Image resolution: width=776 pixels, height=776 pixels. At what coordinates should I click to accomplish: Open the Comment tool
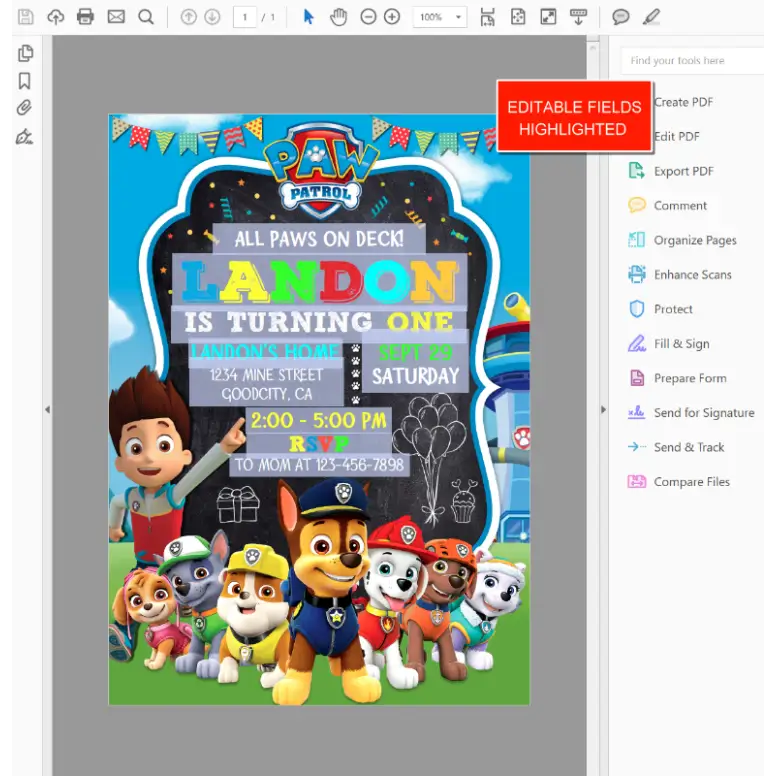pyautogui.click(x=667, y=205)
